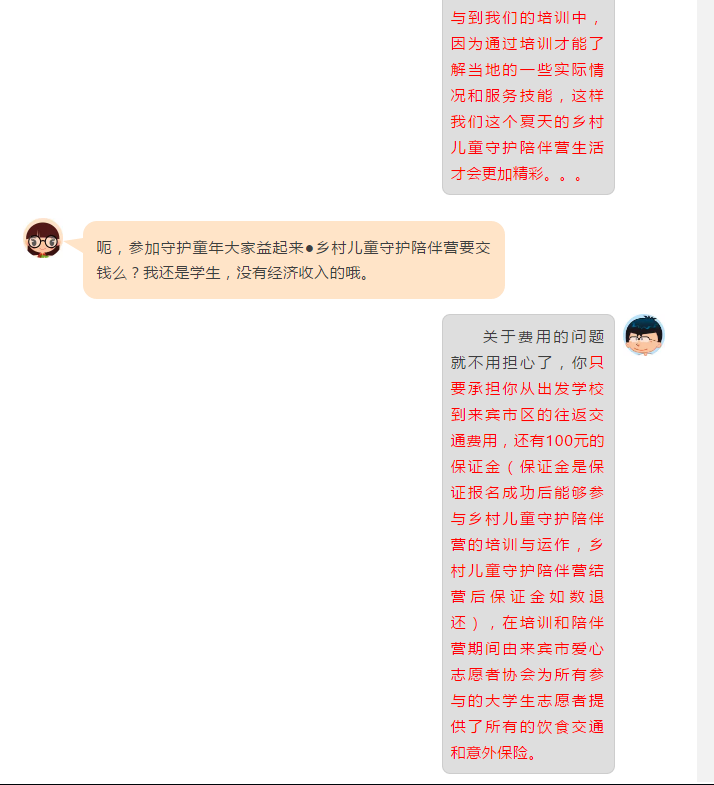714x785 pixels.
Task: Click the pointer tail of the orange bubble
Action: pyautogui.click(x=74, y=244)
